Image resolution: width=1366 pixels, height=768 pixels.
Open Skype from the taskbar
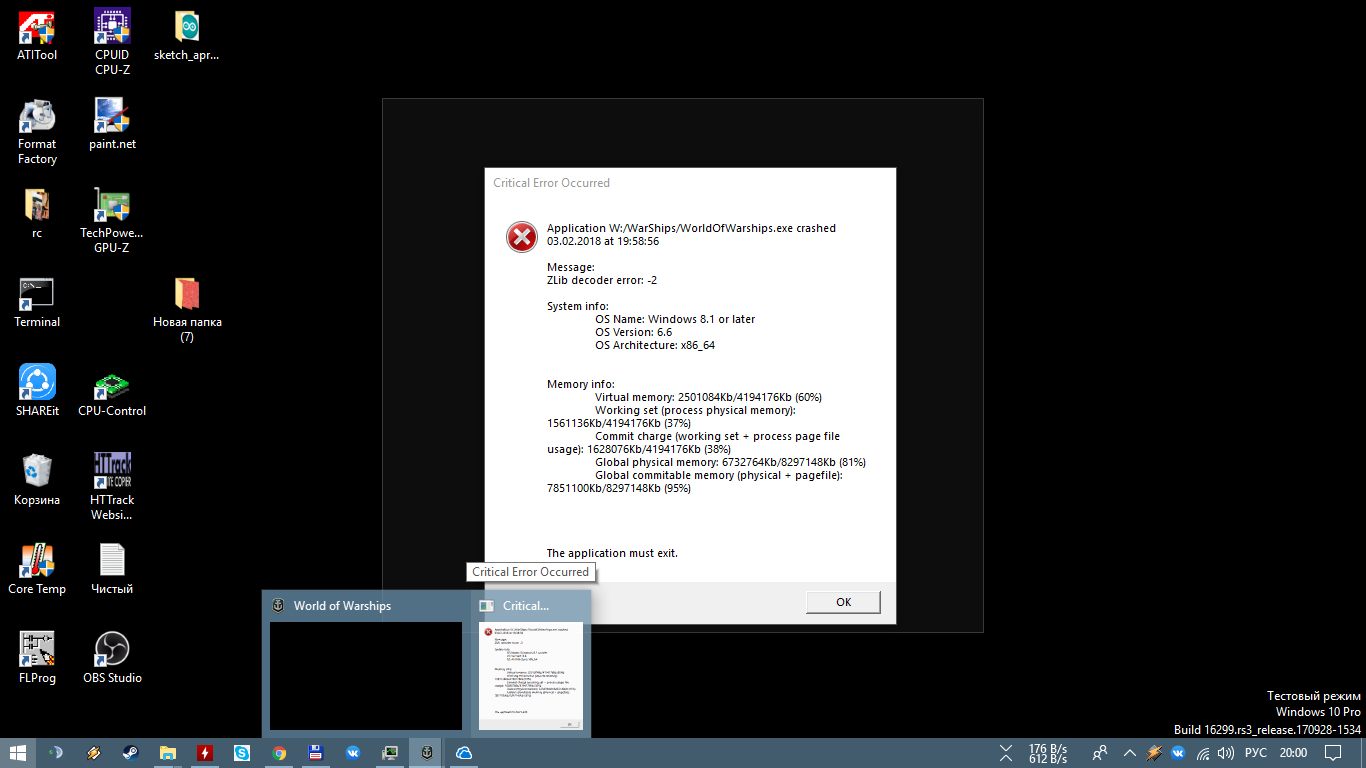(242, 753)
